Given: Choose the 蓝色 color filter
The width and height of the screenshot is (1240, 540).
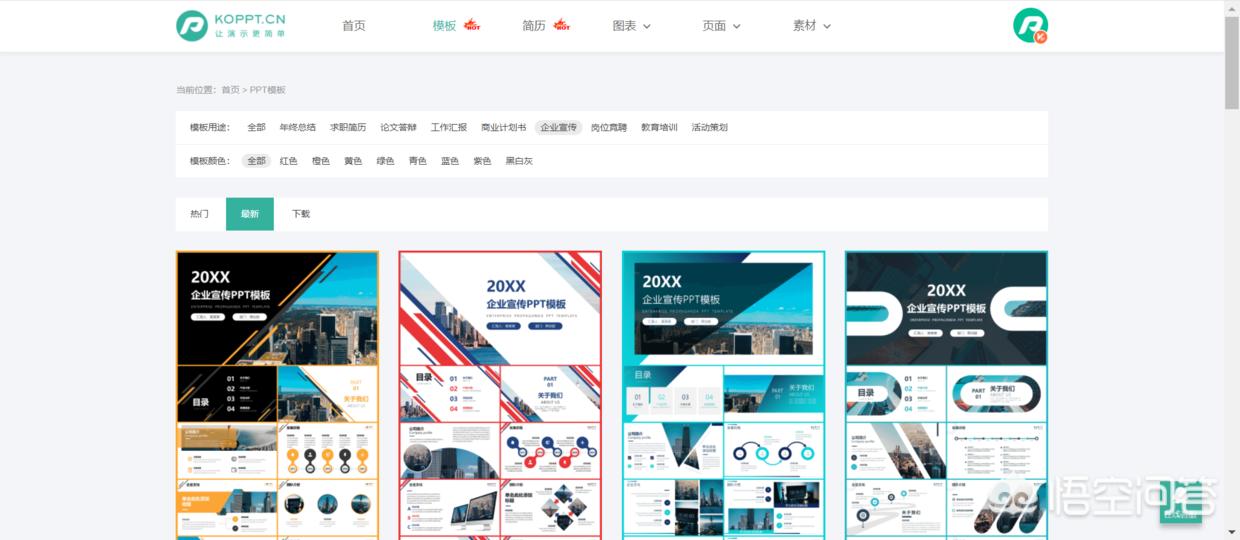Looking at the screenshot, I should click(450, 161).
